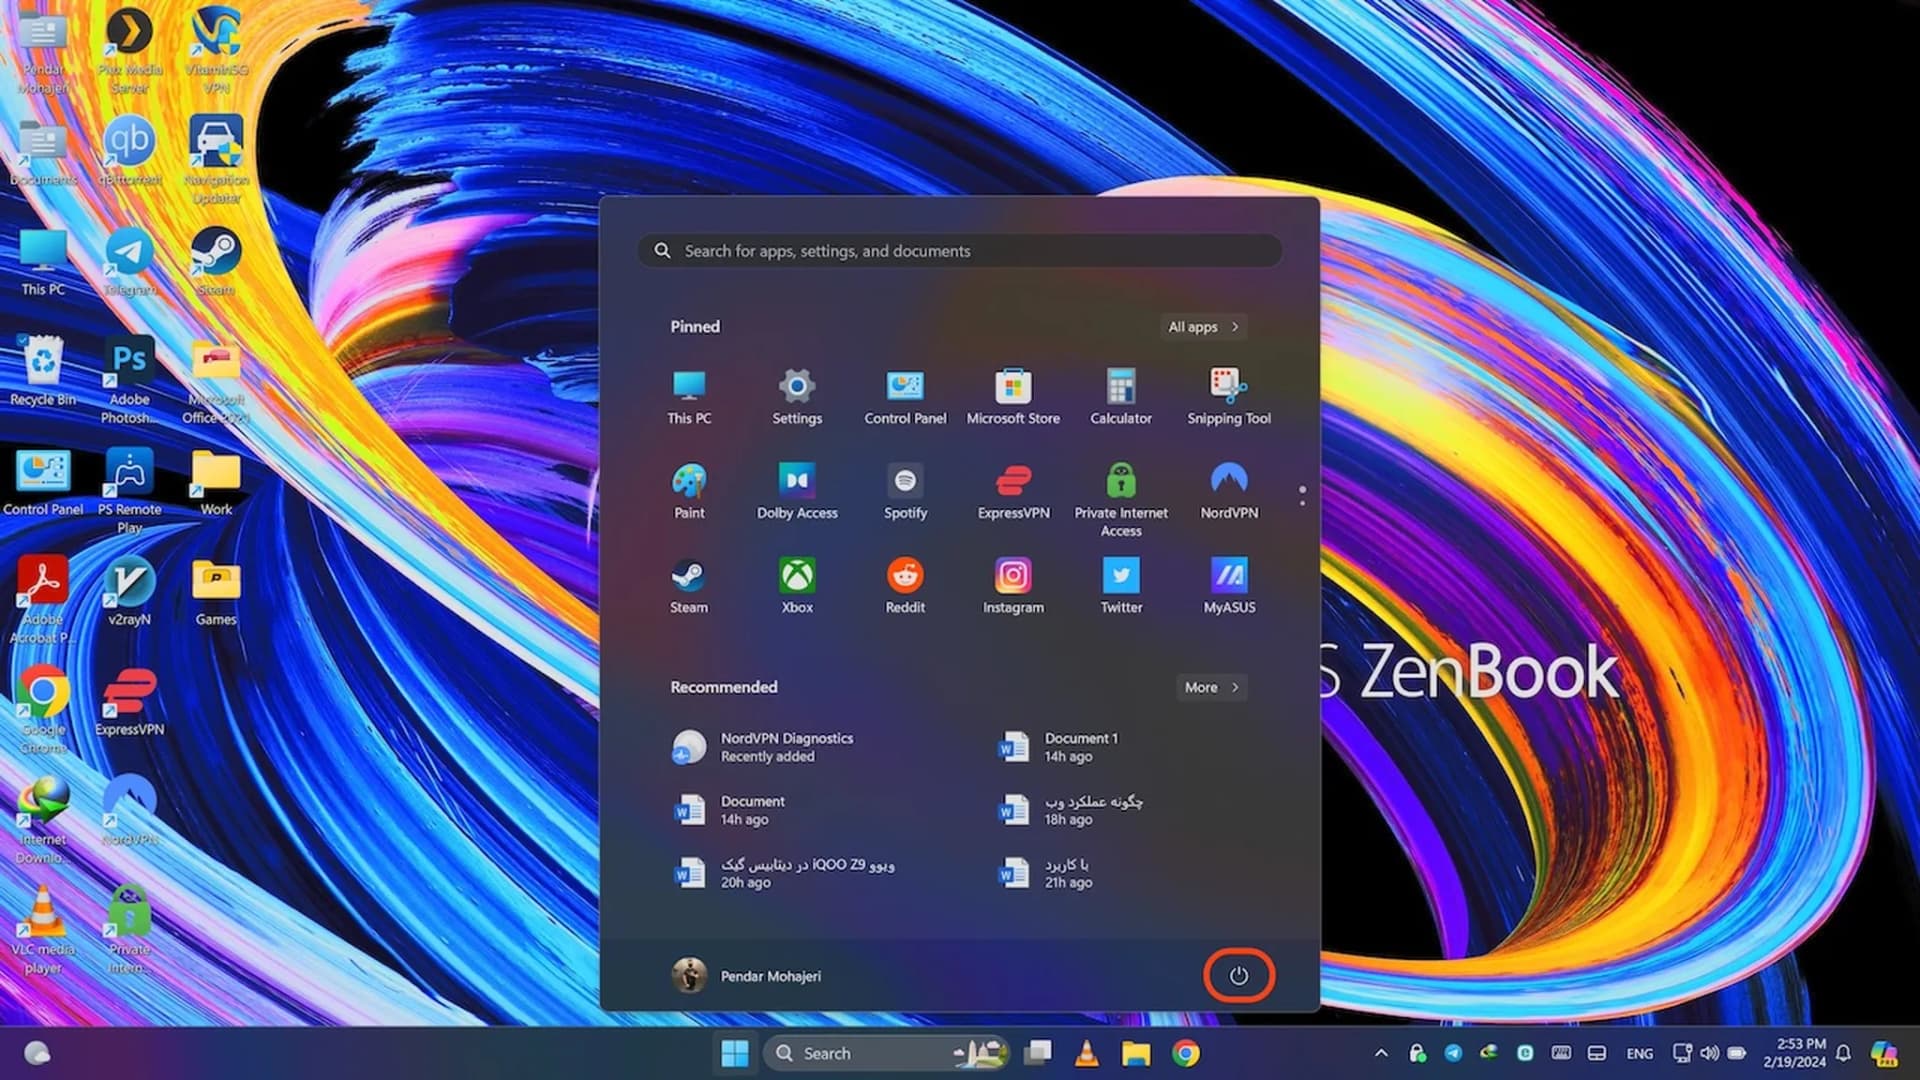Show hidden system tray icons chevron

pos(1381,1053)
